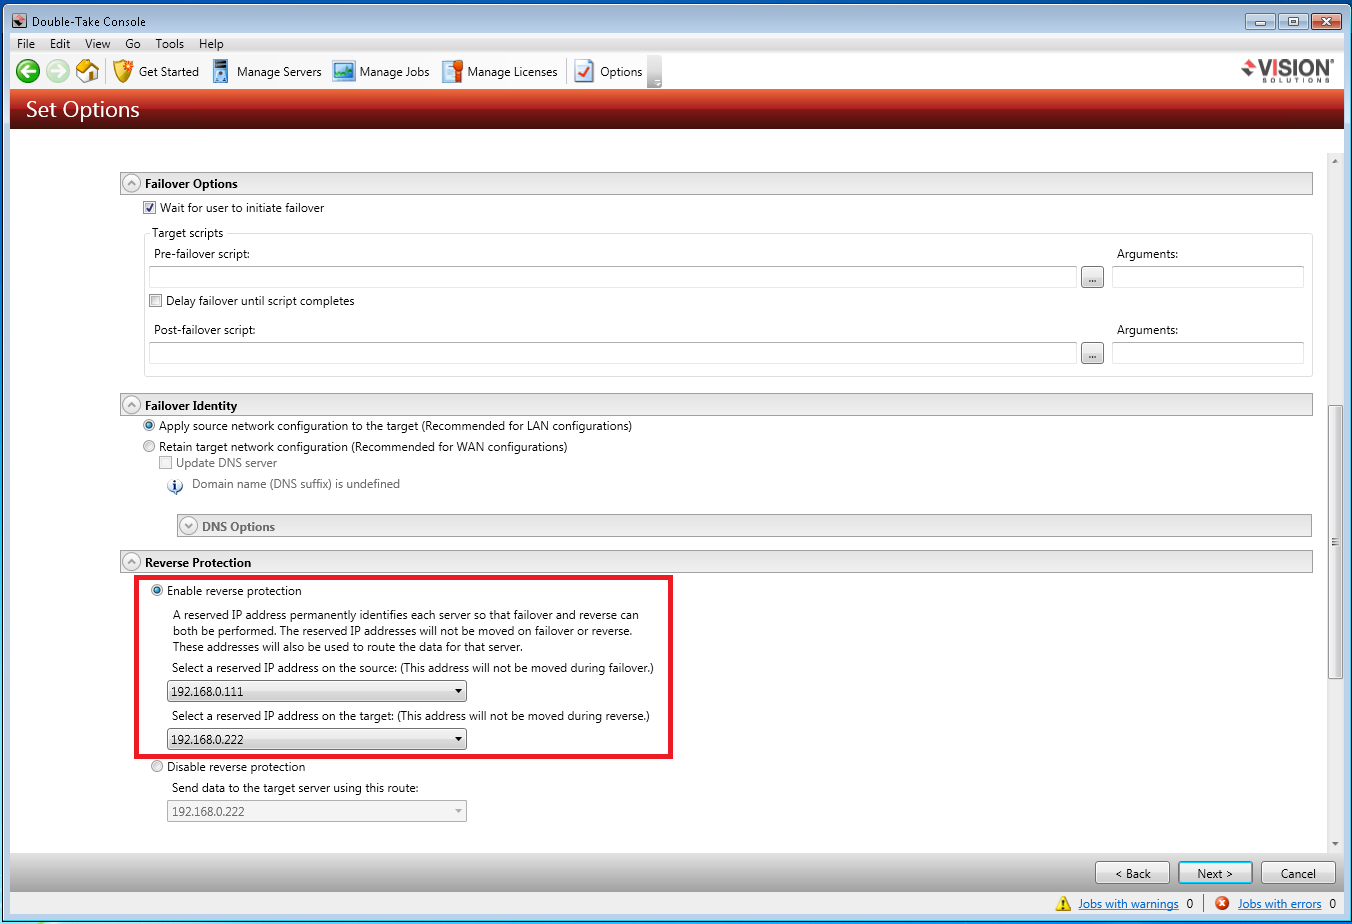1352x924 pixels.
Task: Open Manage Jobs toolbar icon
Action: tap(344, 71)
